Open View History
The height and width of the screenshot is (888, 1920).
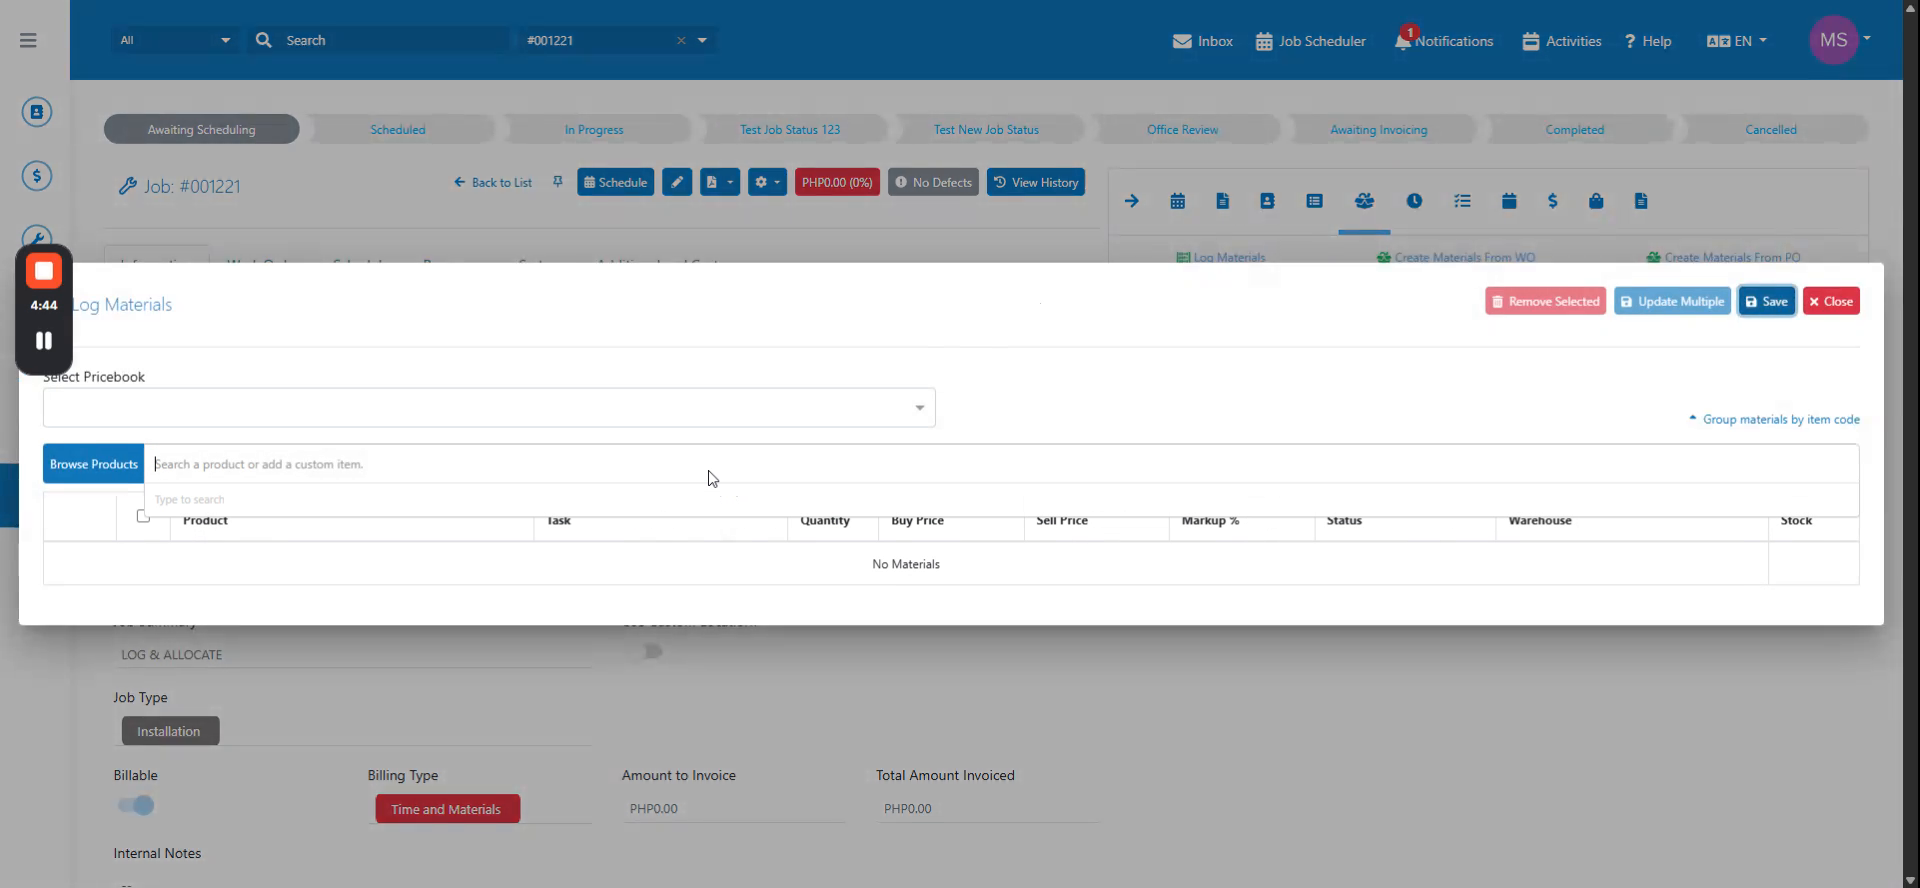tap(1036, 182)
